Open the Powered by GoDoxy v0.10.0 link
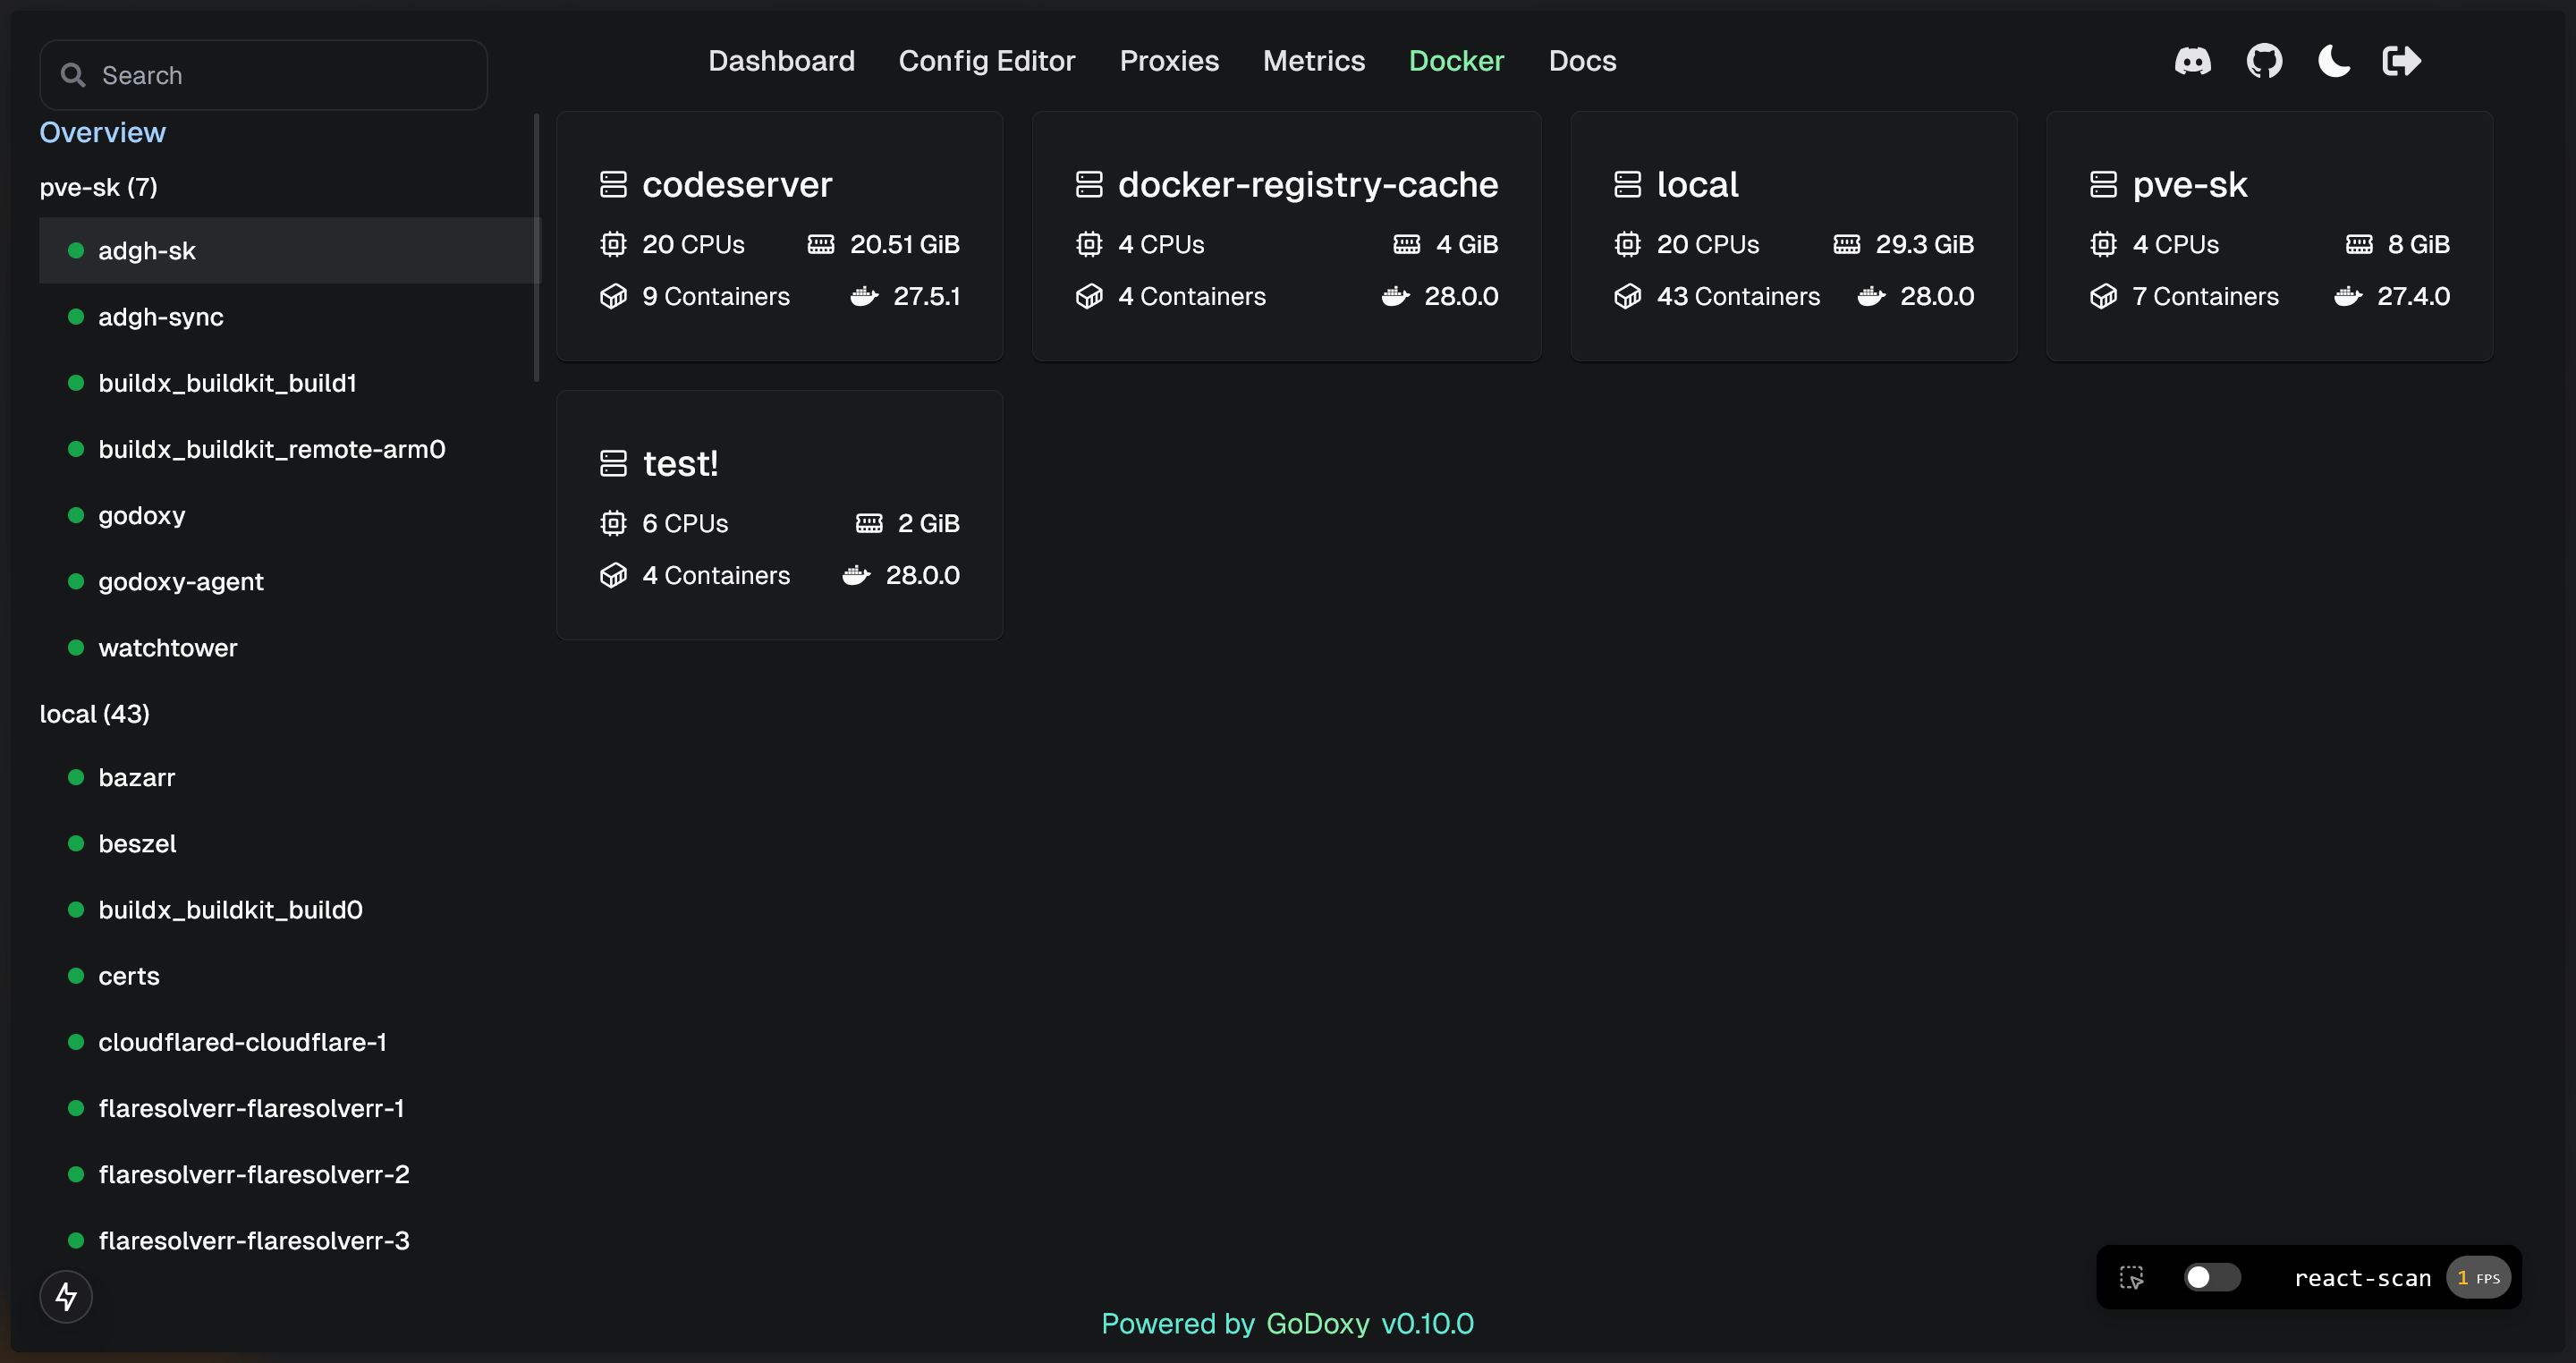The width and height of the screenshot is (2576, 1363). click(x=1287, y=1323)
